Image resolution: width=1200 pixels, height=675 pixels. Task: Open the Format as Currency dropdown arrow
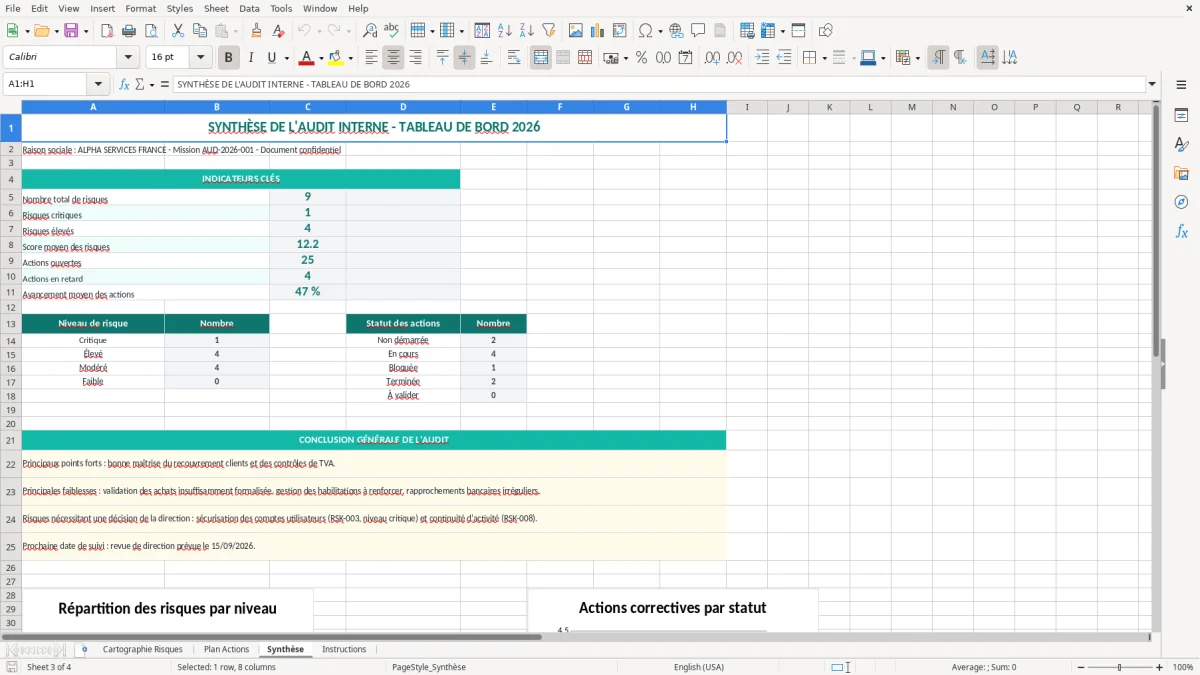click(625, 58)
